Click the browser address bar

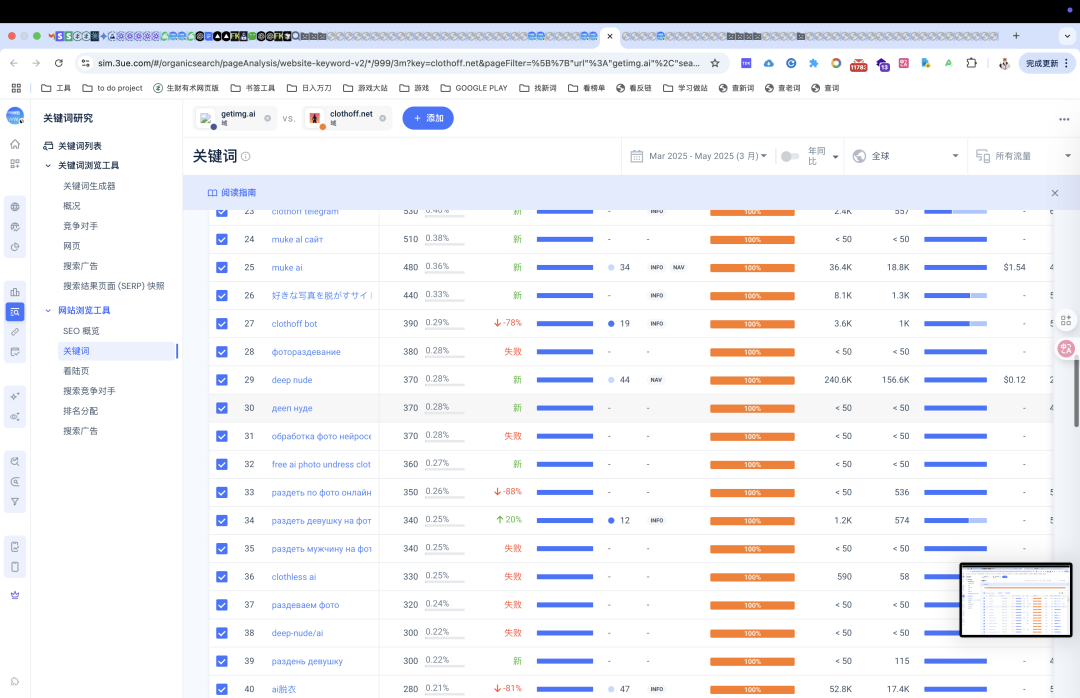click(x=398, y=63)
